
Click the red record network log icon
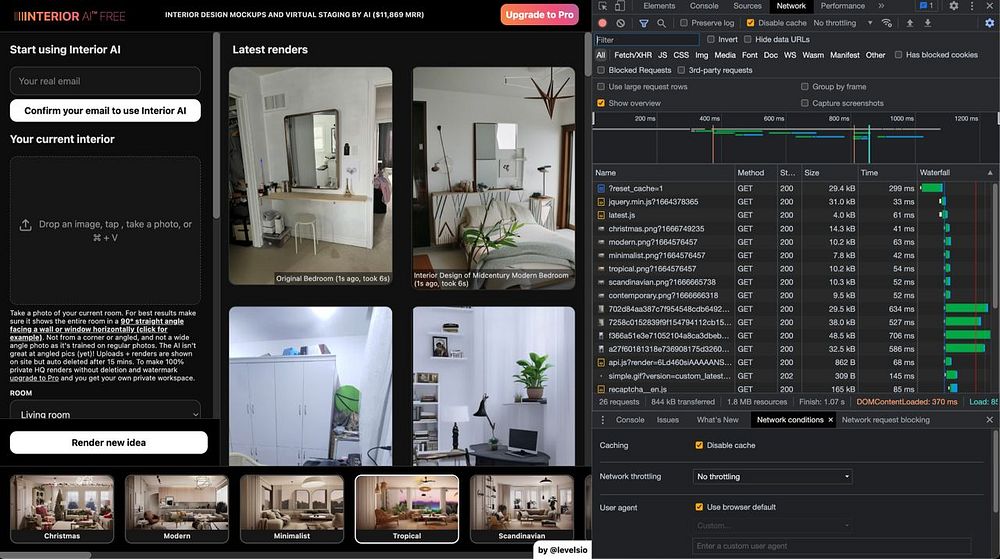[602, 23]
